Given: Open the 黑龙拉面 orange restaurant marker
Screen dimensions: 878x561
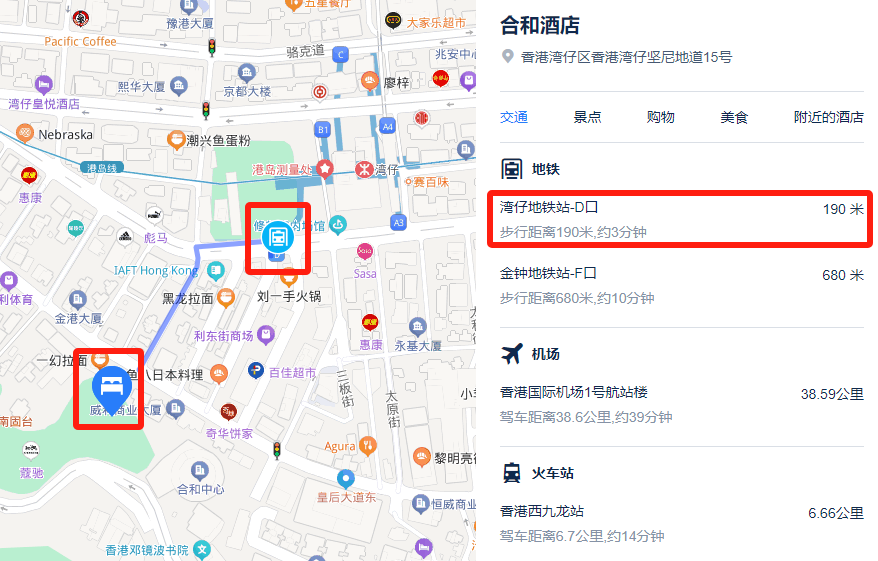Looking at the screenshot, I should coord(226,298).
